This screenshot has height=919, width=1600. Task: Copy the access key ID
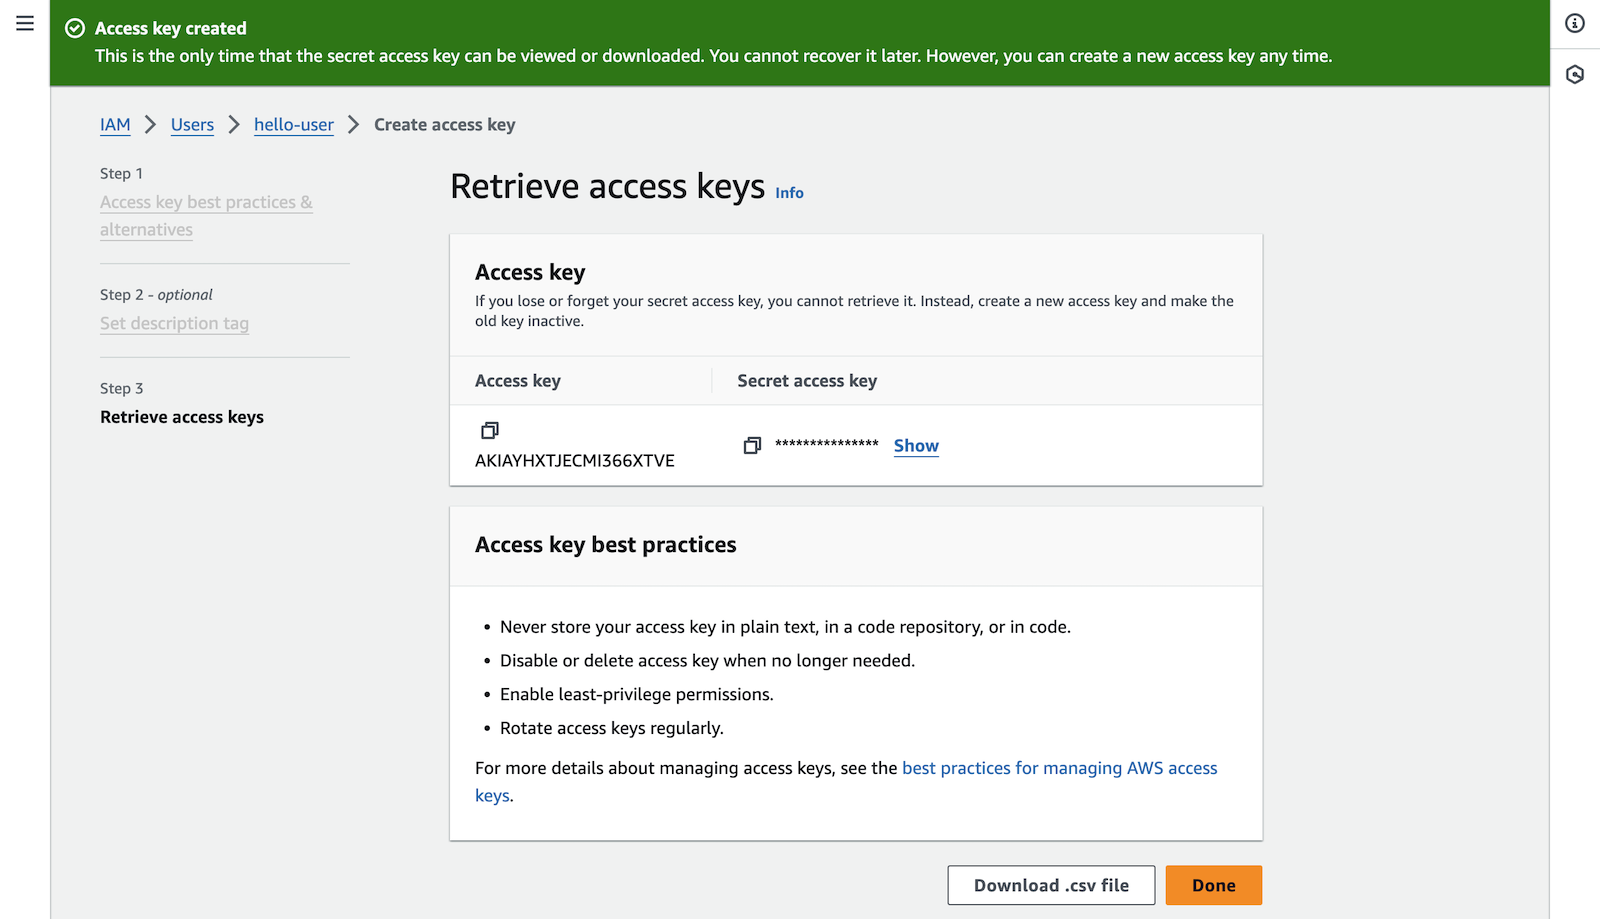[x=490, y=430]
